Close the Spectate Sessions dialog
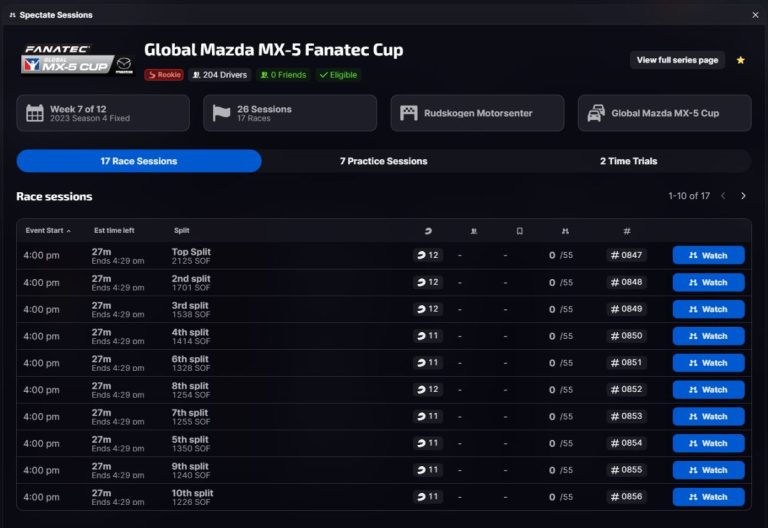This screenshot has height=528, width=768. coord(755,15)
